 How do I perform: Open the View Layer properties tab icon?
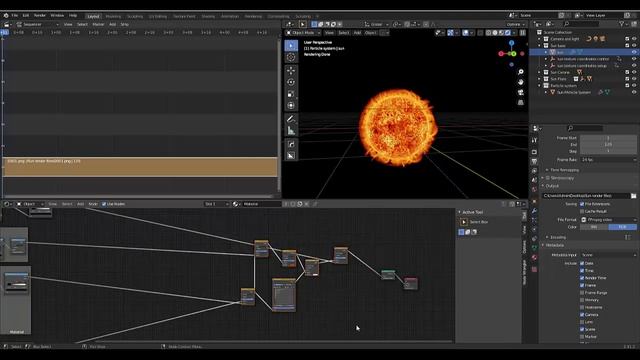pyautogui.click(x=534, y=171)
